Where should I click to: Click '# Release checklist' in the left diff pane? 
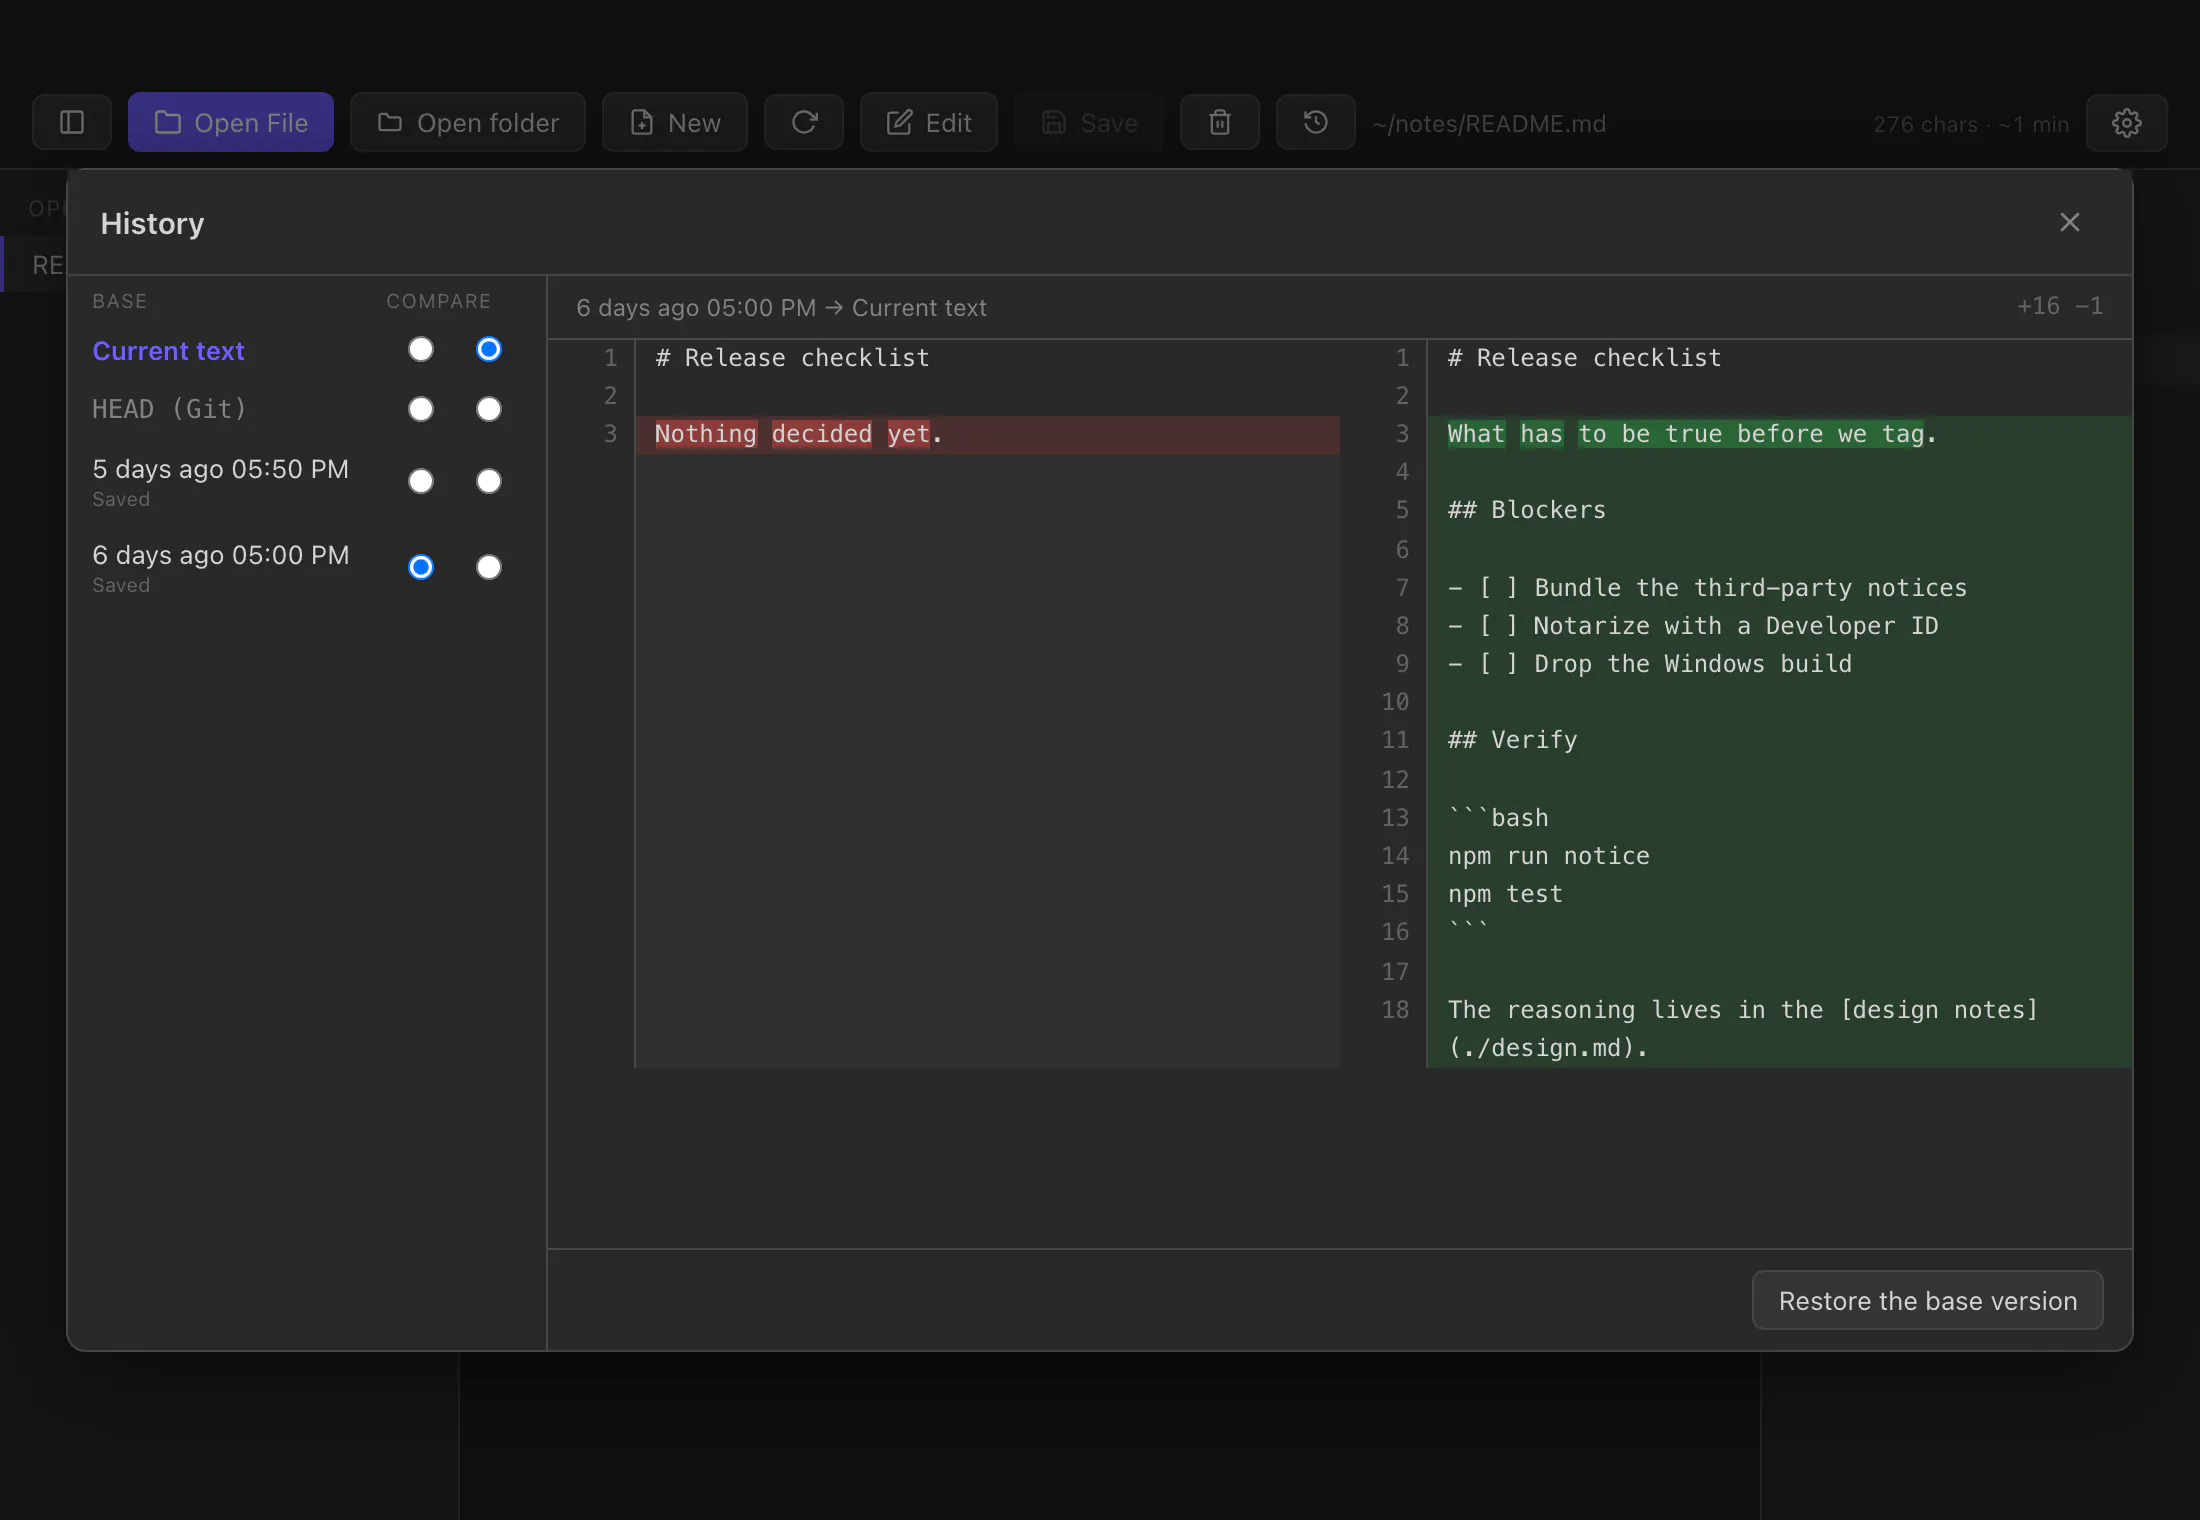pyautogui.click(x=792, y=358)
